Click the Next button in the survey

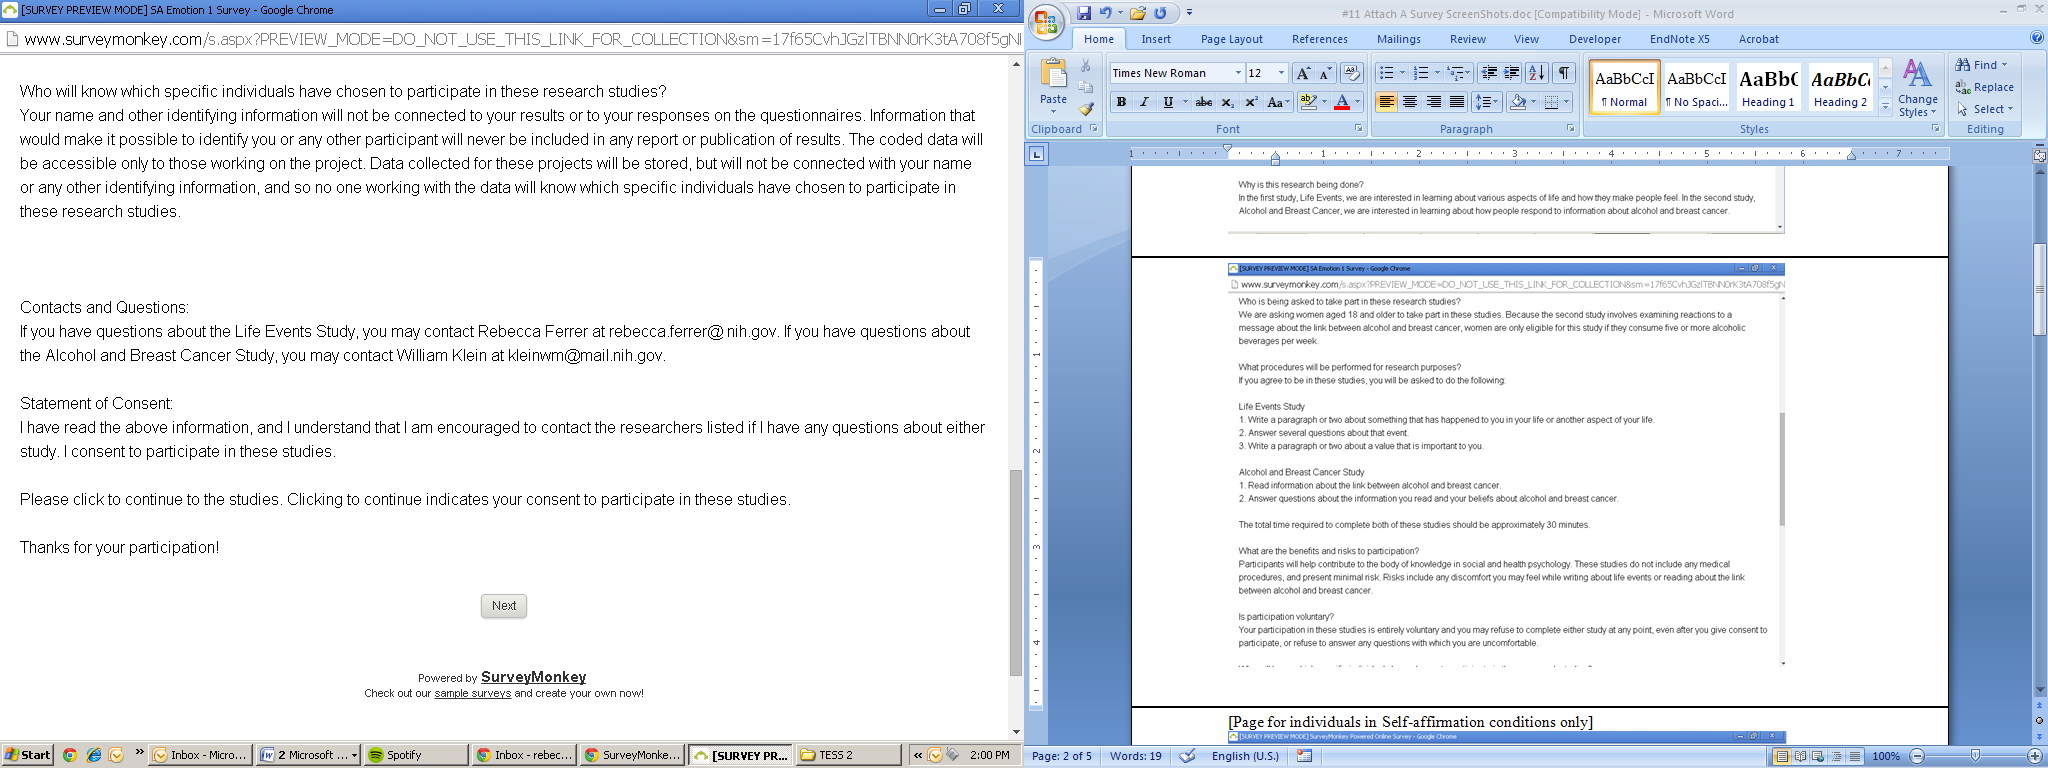504,606
